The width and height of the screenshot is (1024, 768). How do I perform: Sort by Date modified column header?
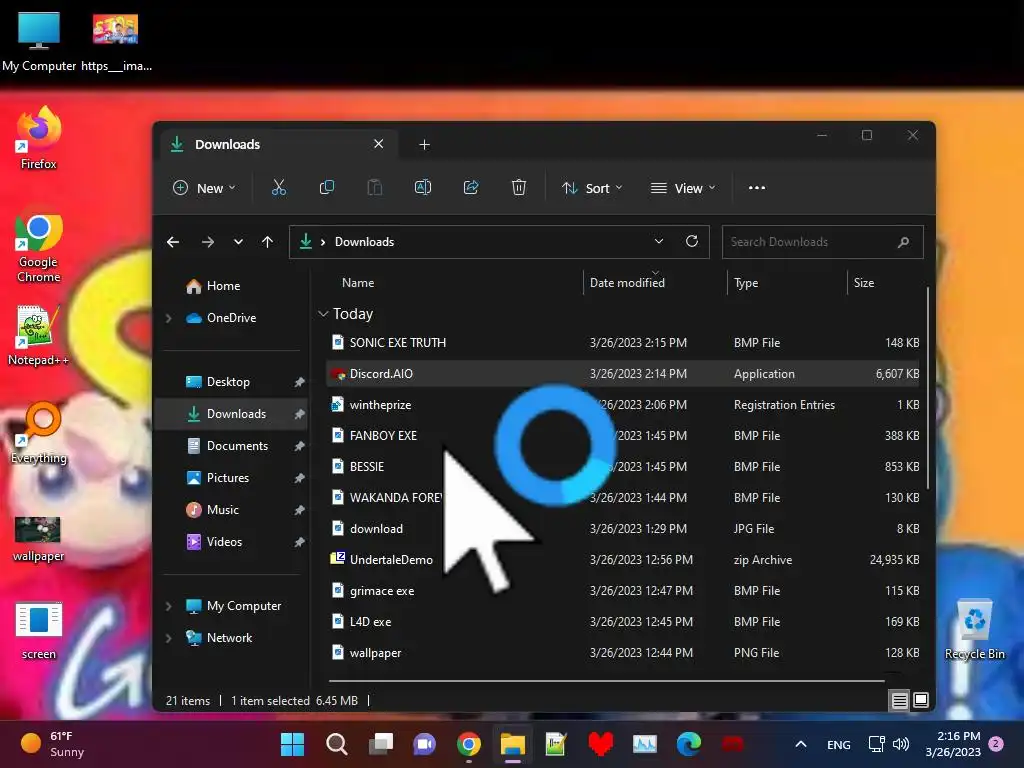point(627,283)
